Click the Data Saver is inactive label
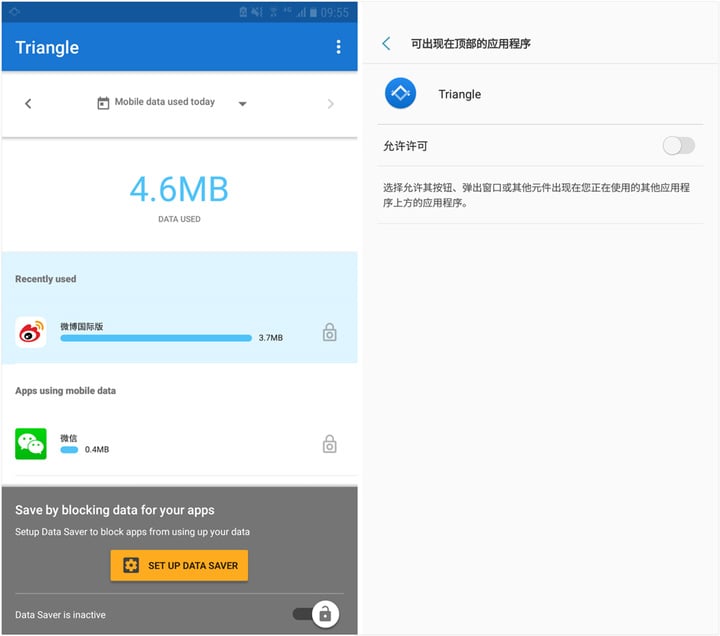This screenshot has width=720, height=636. [60, 615]
